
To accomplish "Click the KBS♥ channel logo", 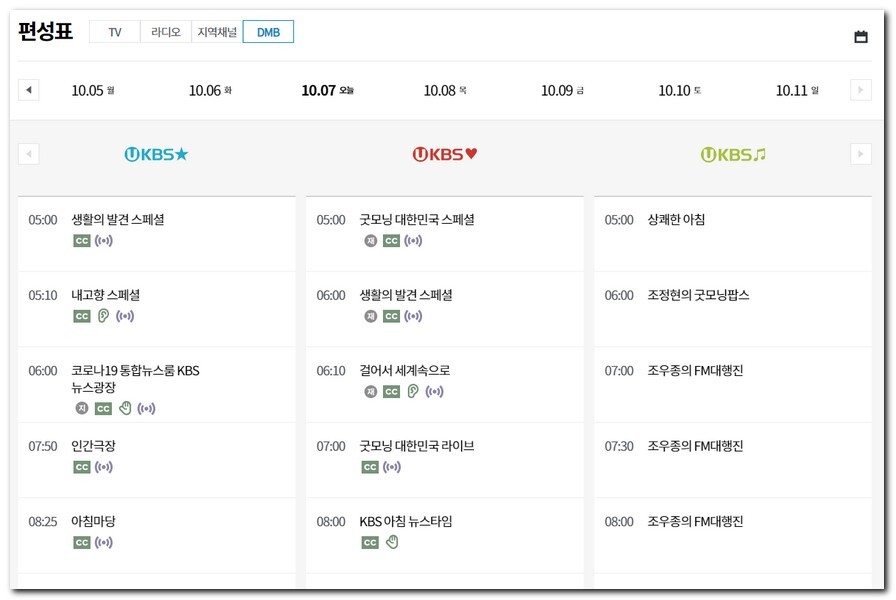I will click(446, 154).
